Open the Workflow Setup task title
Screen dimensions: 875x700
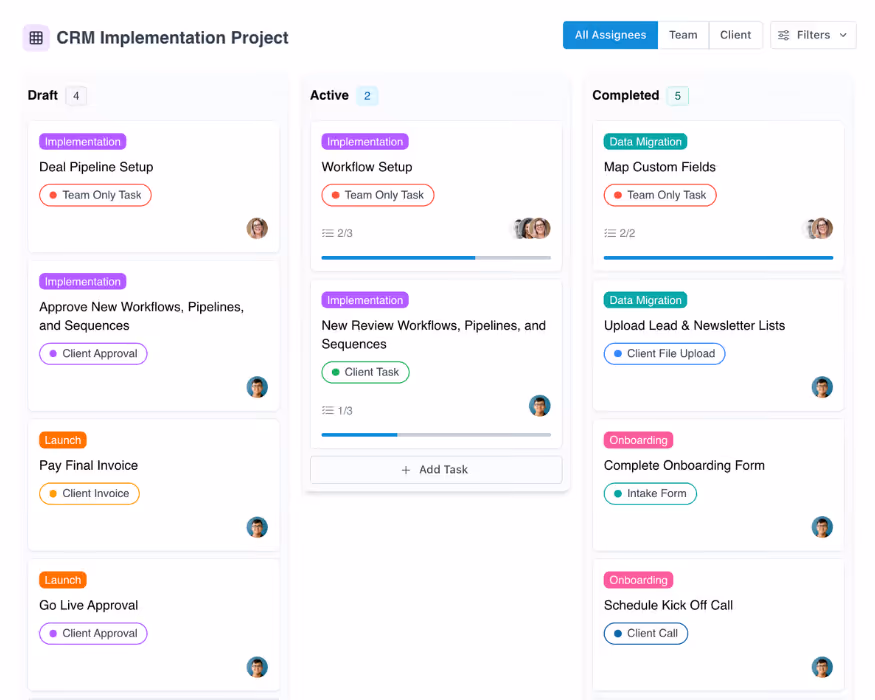pos(367,167)
